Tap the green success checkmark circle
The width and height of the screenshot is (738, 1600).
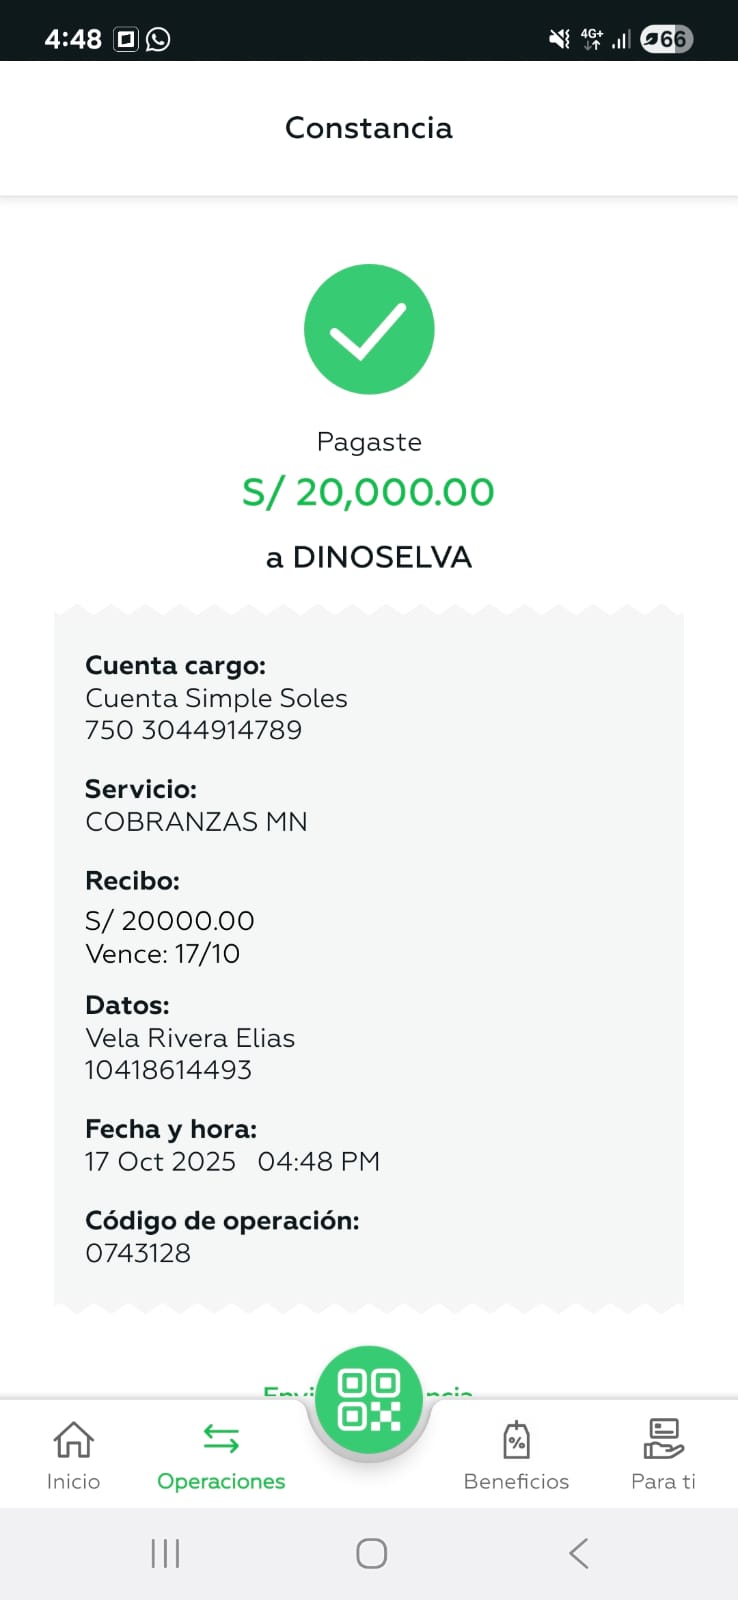click(x=369, y=329)
